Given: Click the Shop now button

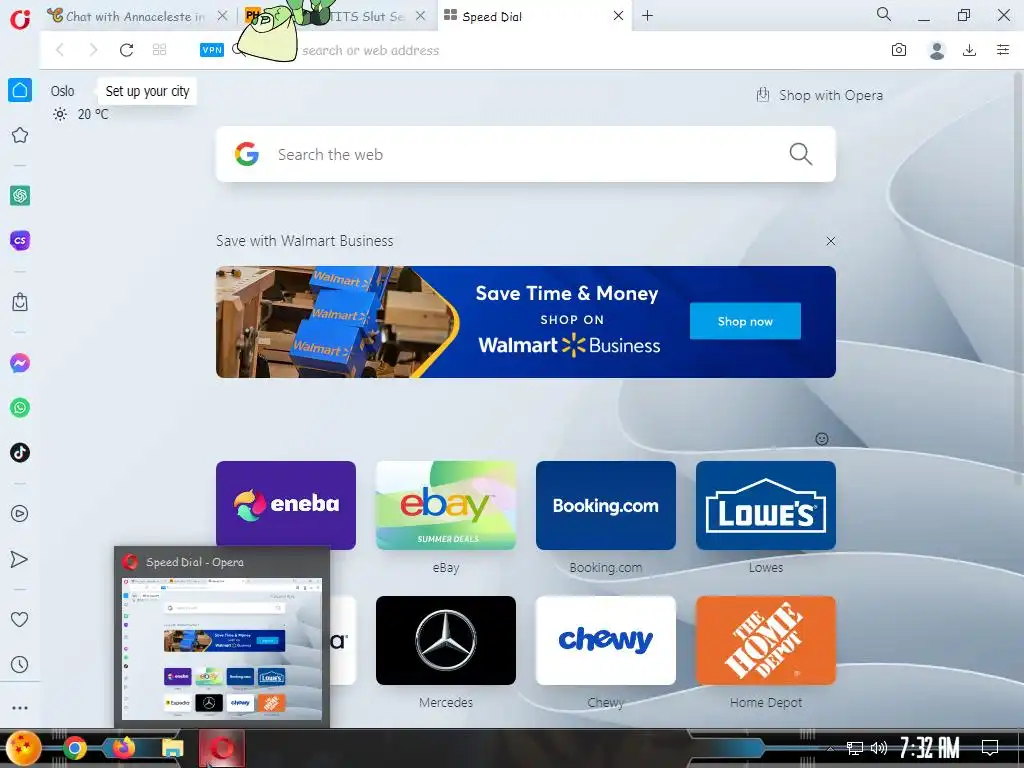Looking at the screenshot, I should coord(745,321).
